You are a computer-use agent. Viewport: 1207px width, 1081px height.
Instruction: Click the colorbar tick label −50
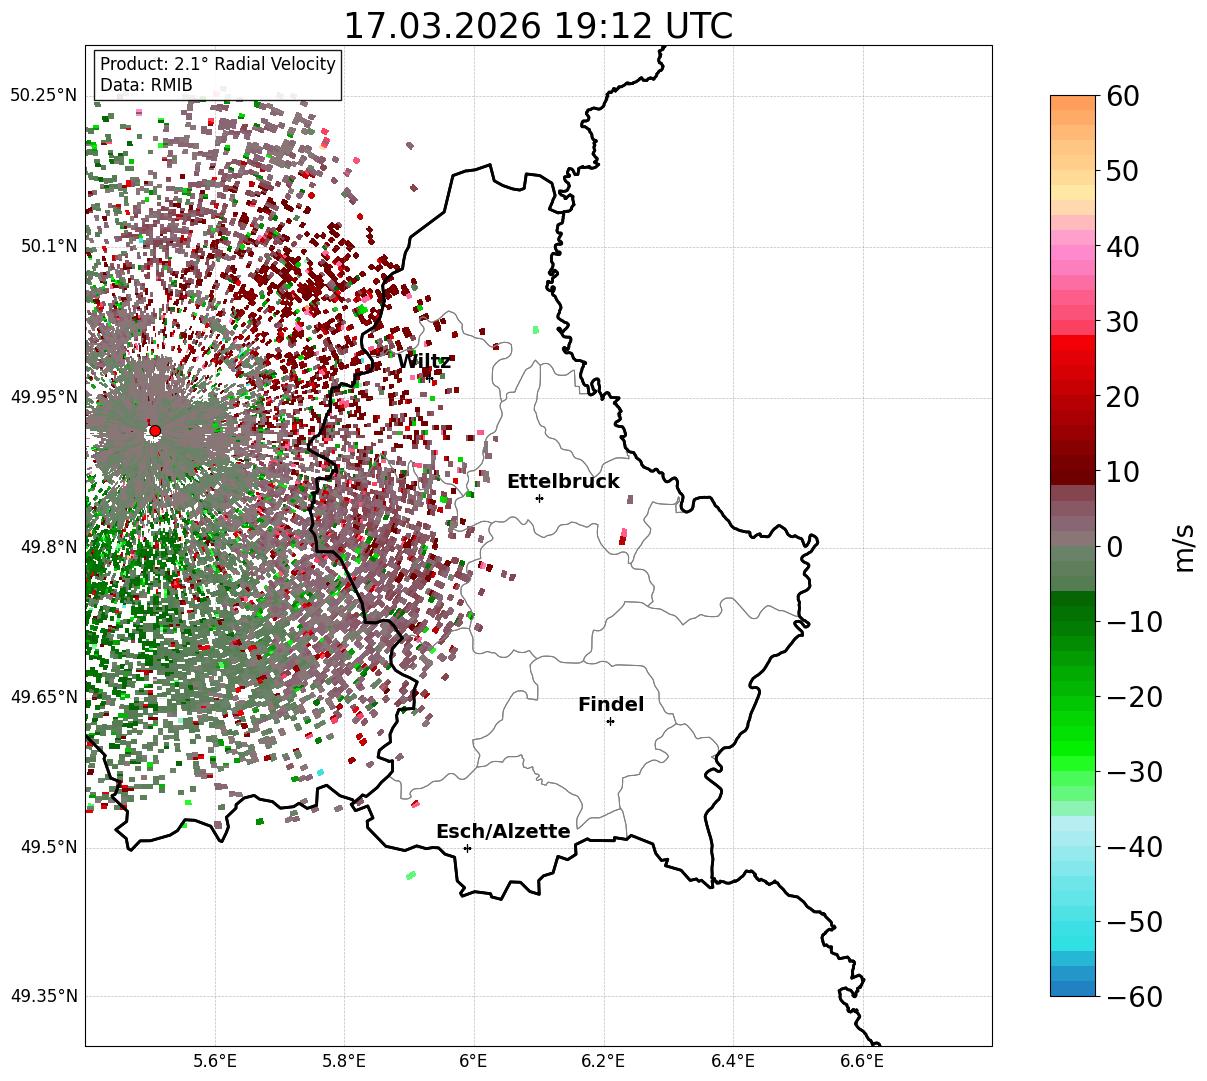pos(1135,922)
